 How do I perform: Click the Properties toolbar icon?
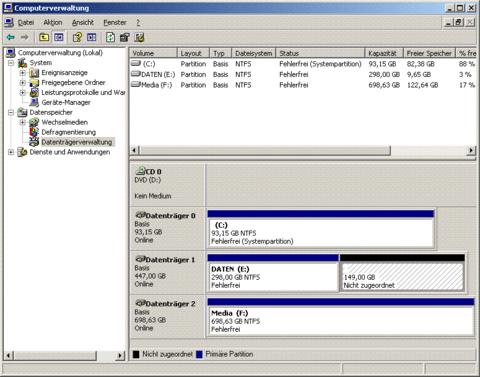(125, 37)
